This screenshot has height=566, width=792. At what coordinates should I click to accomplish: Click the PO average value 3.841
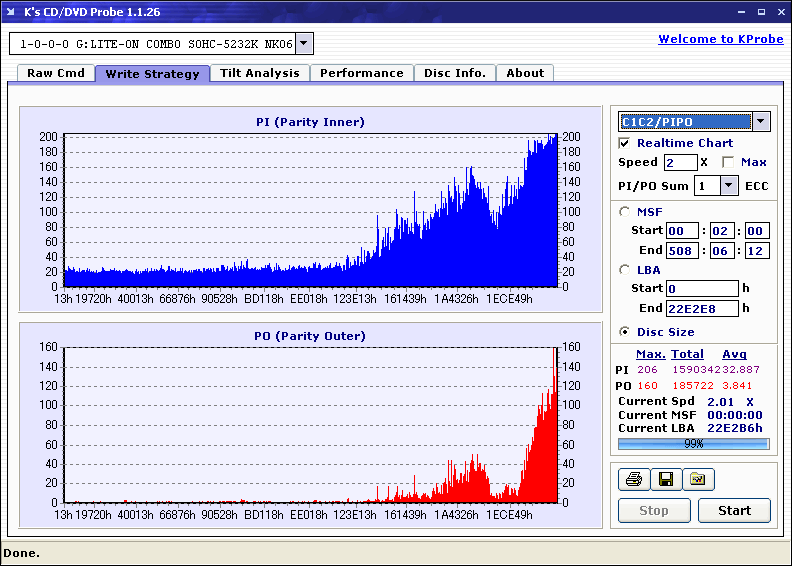(737, 386)
